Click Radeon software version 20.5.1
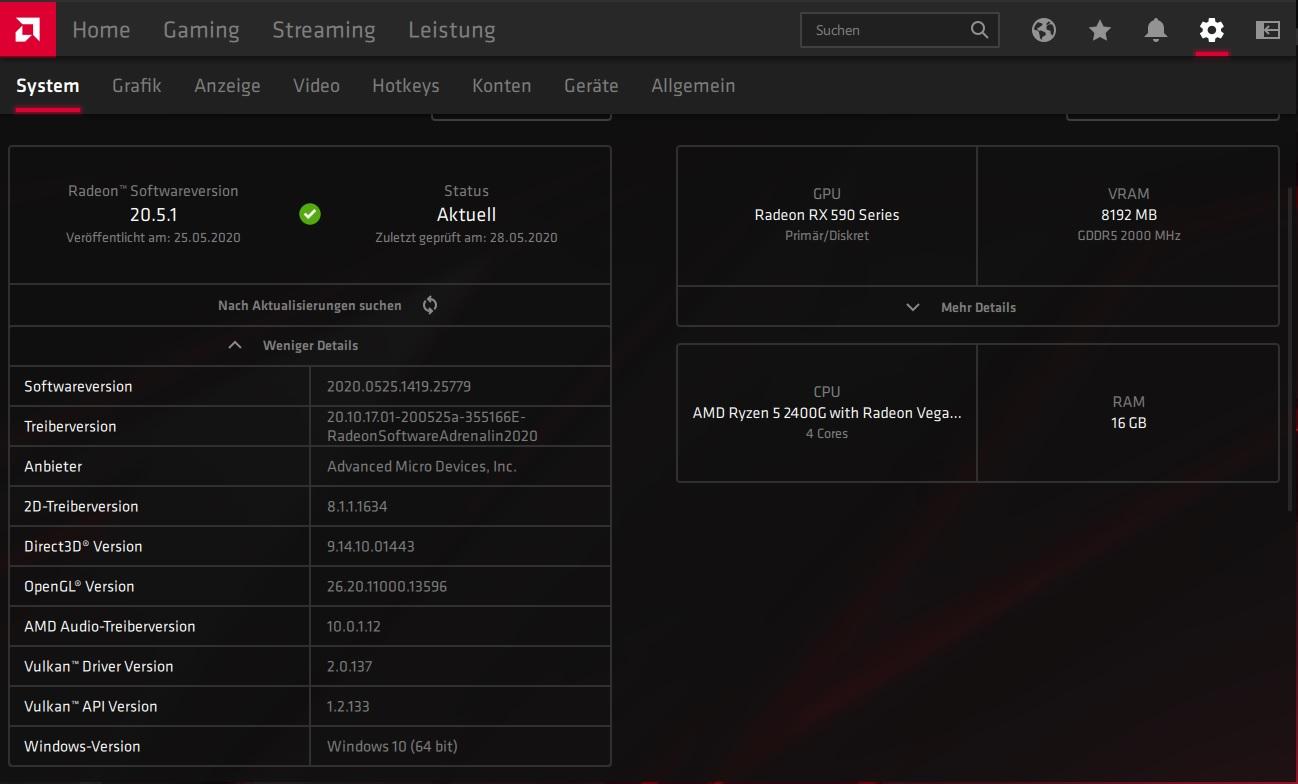Image resolution: width=1298 pixels, height=784 pixels. tap(153, 214)
